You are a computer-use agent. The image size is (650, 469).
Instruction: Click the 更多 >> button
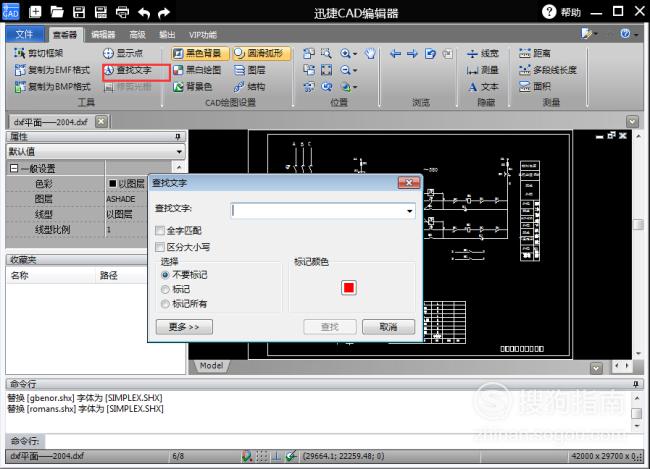click(x=184, y=327)
